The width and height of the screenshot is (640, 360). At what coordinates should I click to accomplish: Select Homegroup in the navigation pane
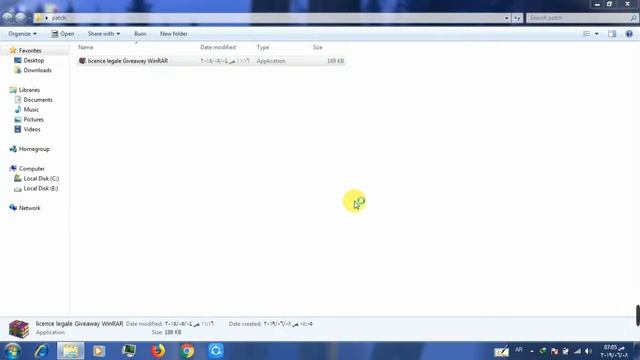click(34, 149)
